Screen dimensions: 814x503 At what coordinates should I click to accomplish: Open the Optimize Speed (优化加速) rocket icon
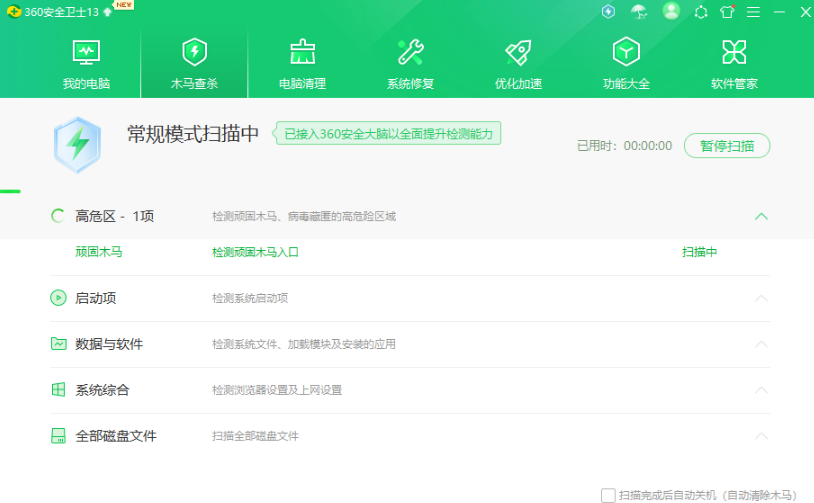tap(518, 52)
